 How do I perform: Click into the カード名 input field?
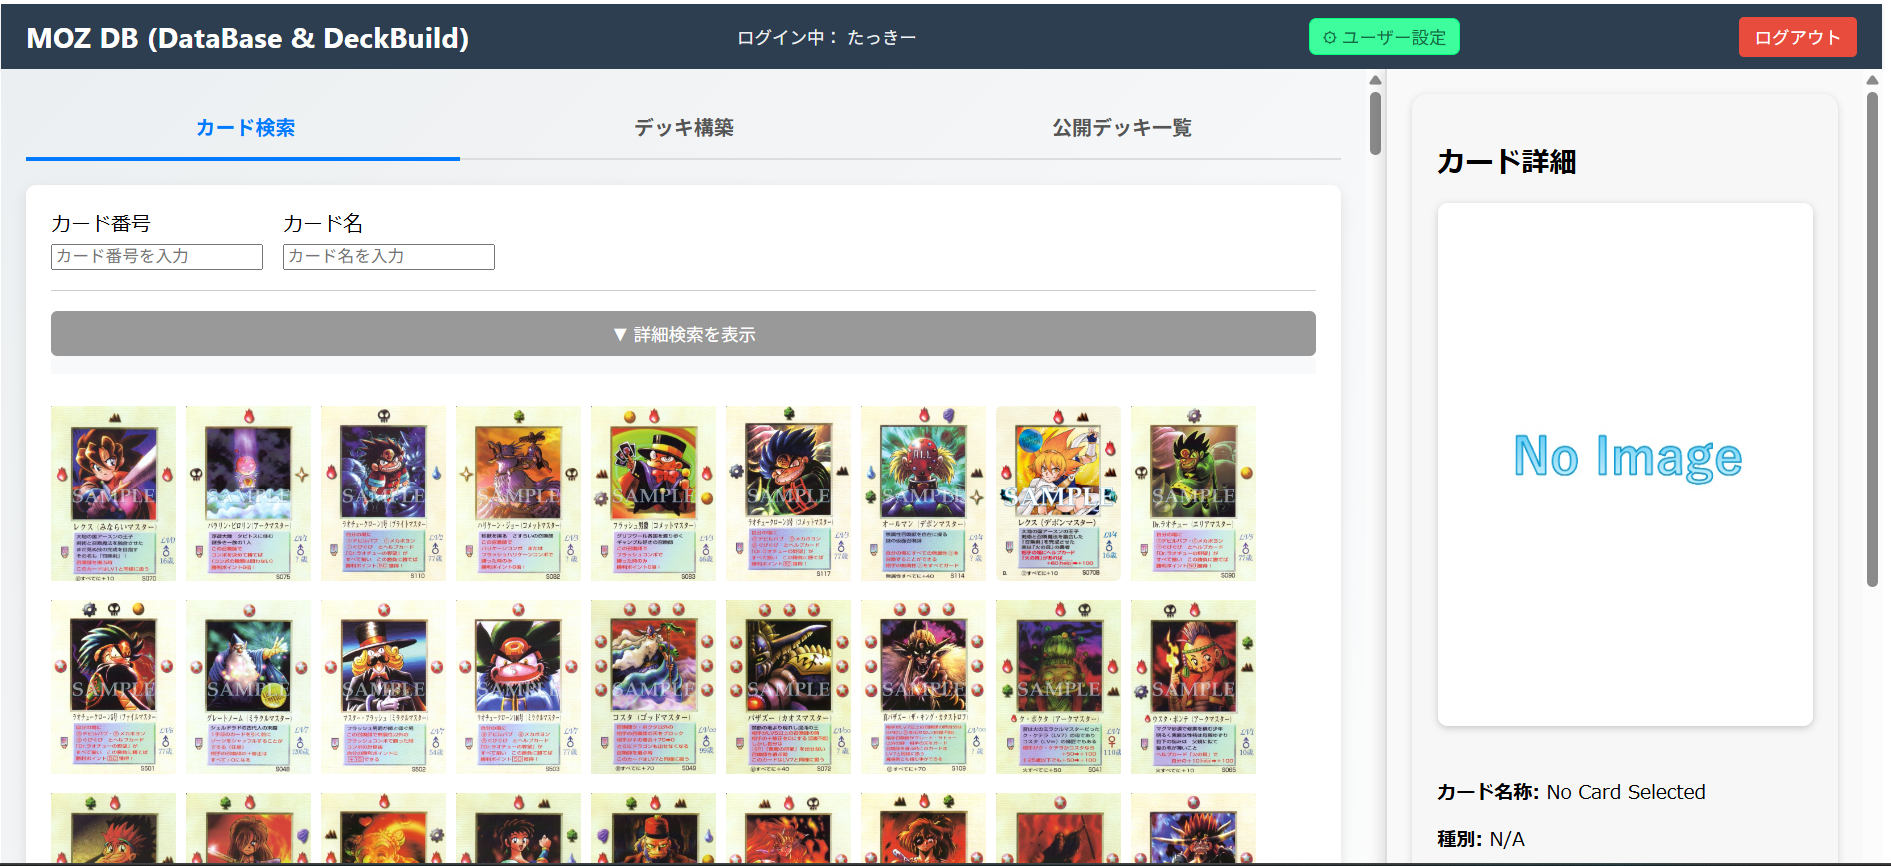[x=388, y=257]
